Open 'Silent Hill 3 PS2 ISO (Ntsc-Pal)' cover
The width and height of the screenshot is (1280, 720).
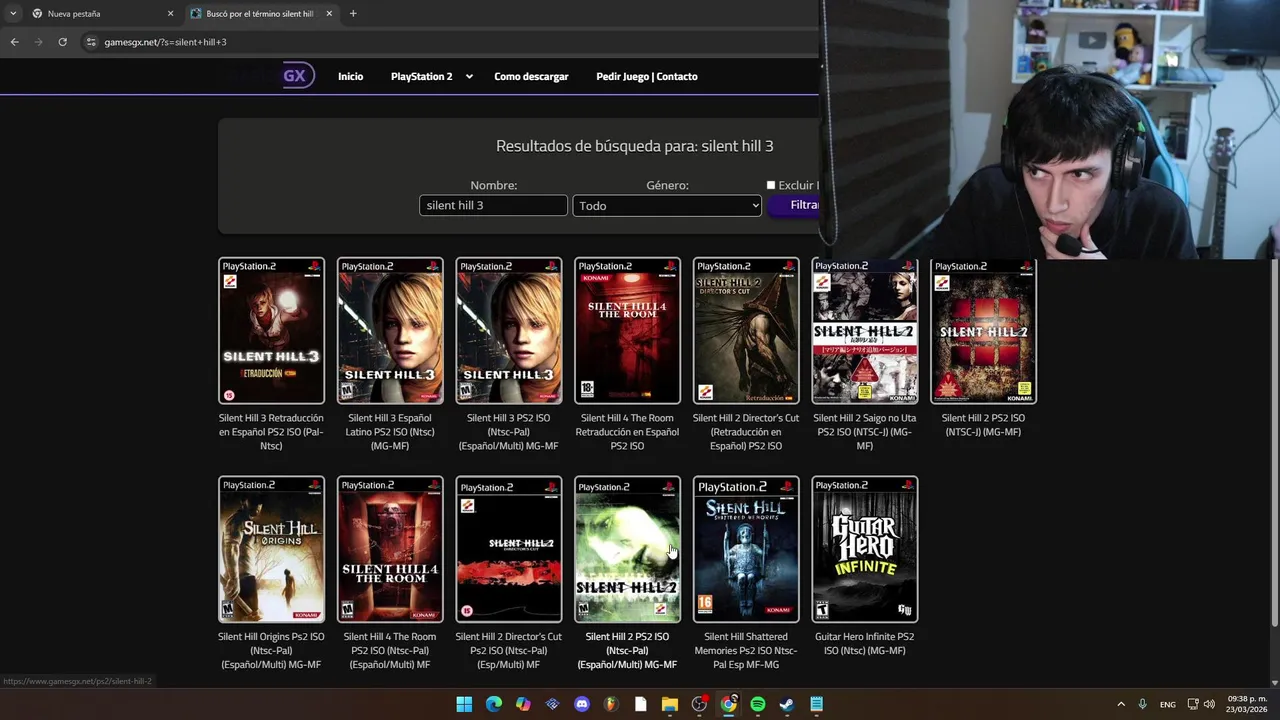509,331
